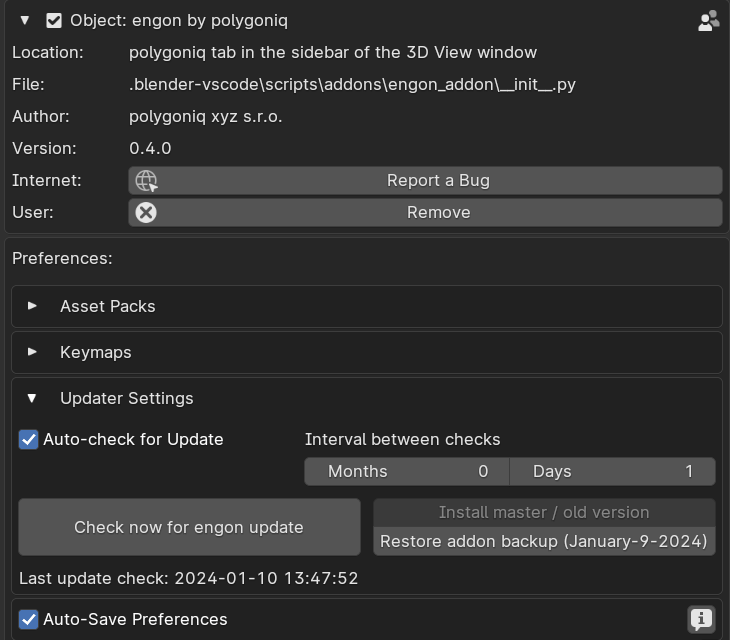Click the add-on file path text

point(352,84)
